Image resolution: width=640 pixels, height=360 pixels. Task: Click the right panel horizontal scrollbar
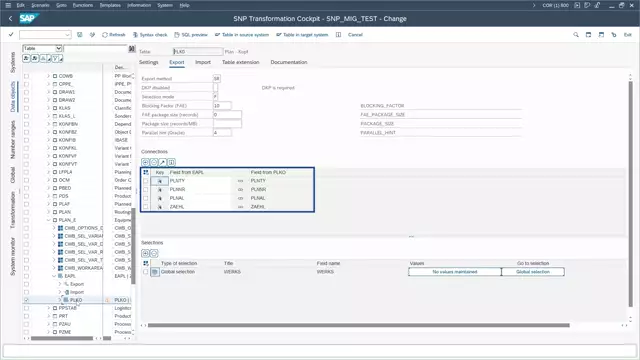(358, 325)
